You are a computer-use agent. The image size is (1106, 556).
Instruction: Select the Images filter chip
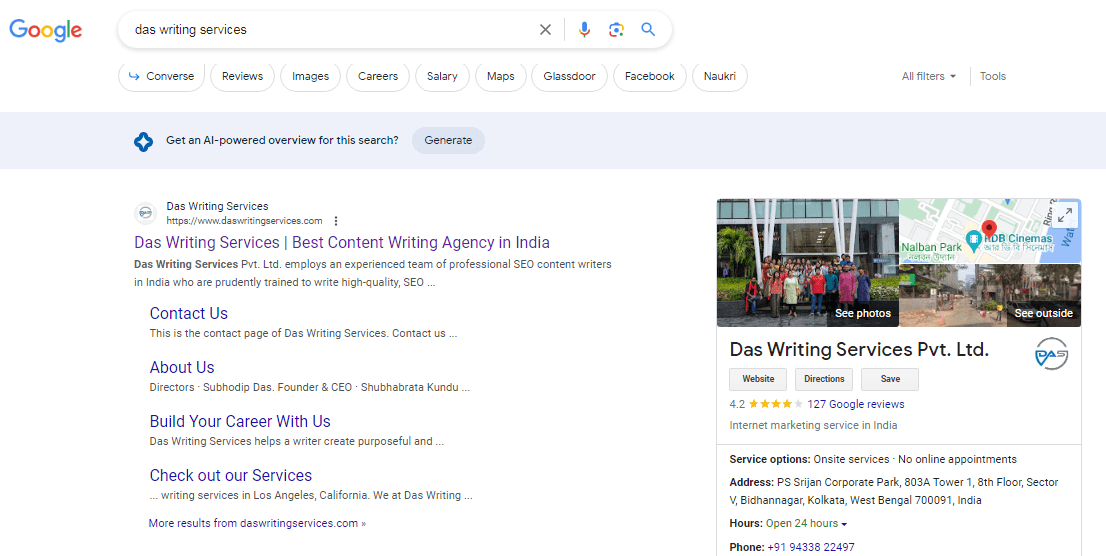point(310,76)
